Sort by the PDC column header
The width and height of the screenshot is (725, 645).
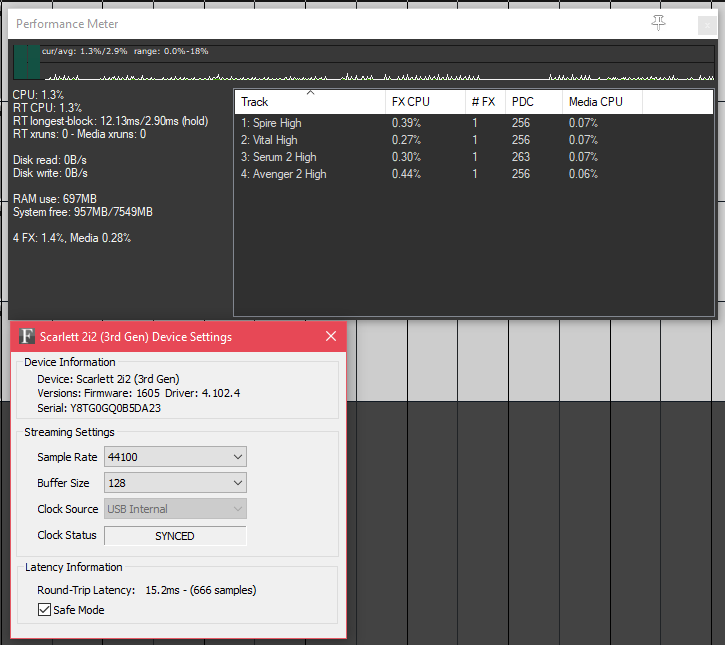[x=534, y=102]
